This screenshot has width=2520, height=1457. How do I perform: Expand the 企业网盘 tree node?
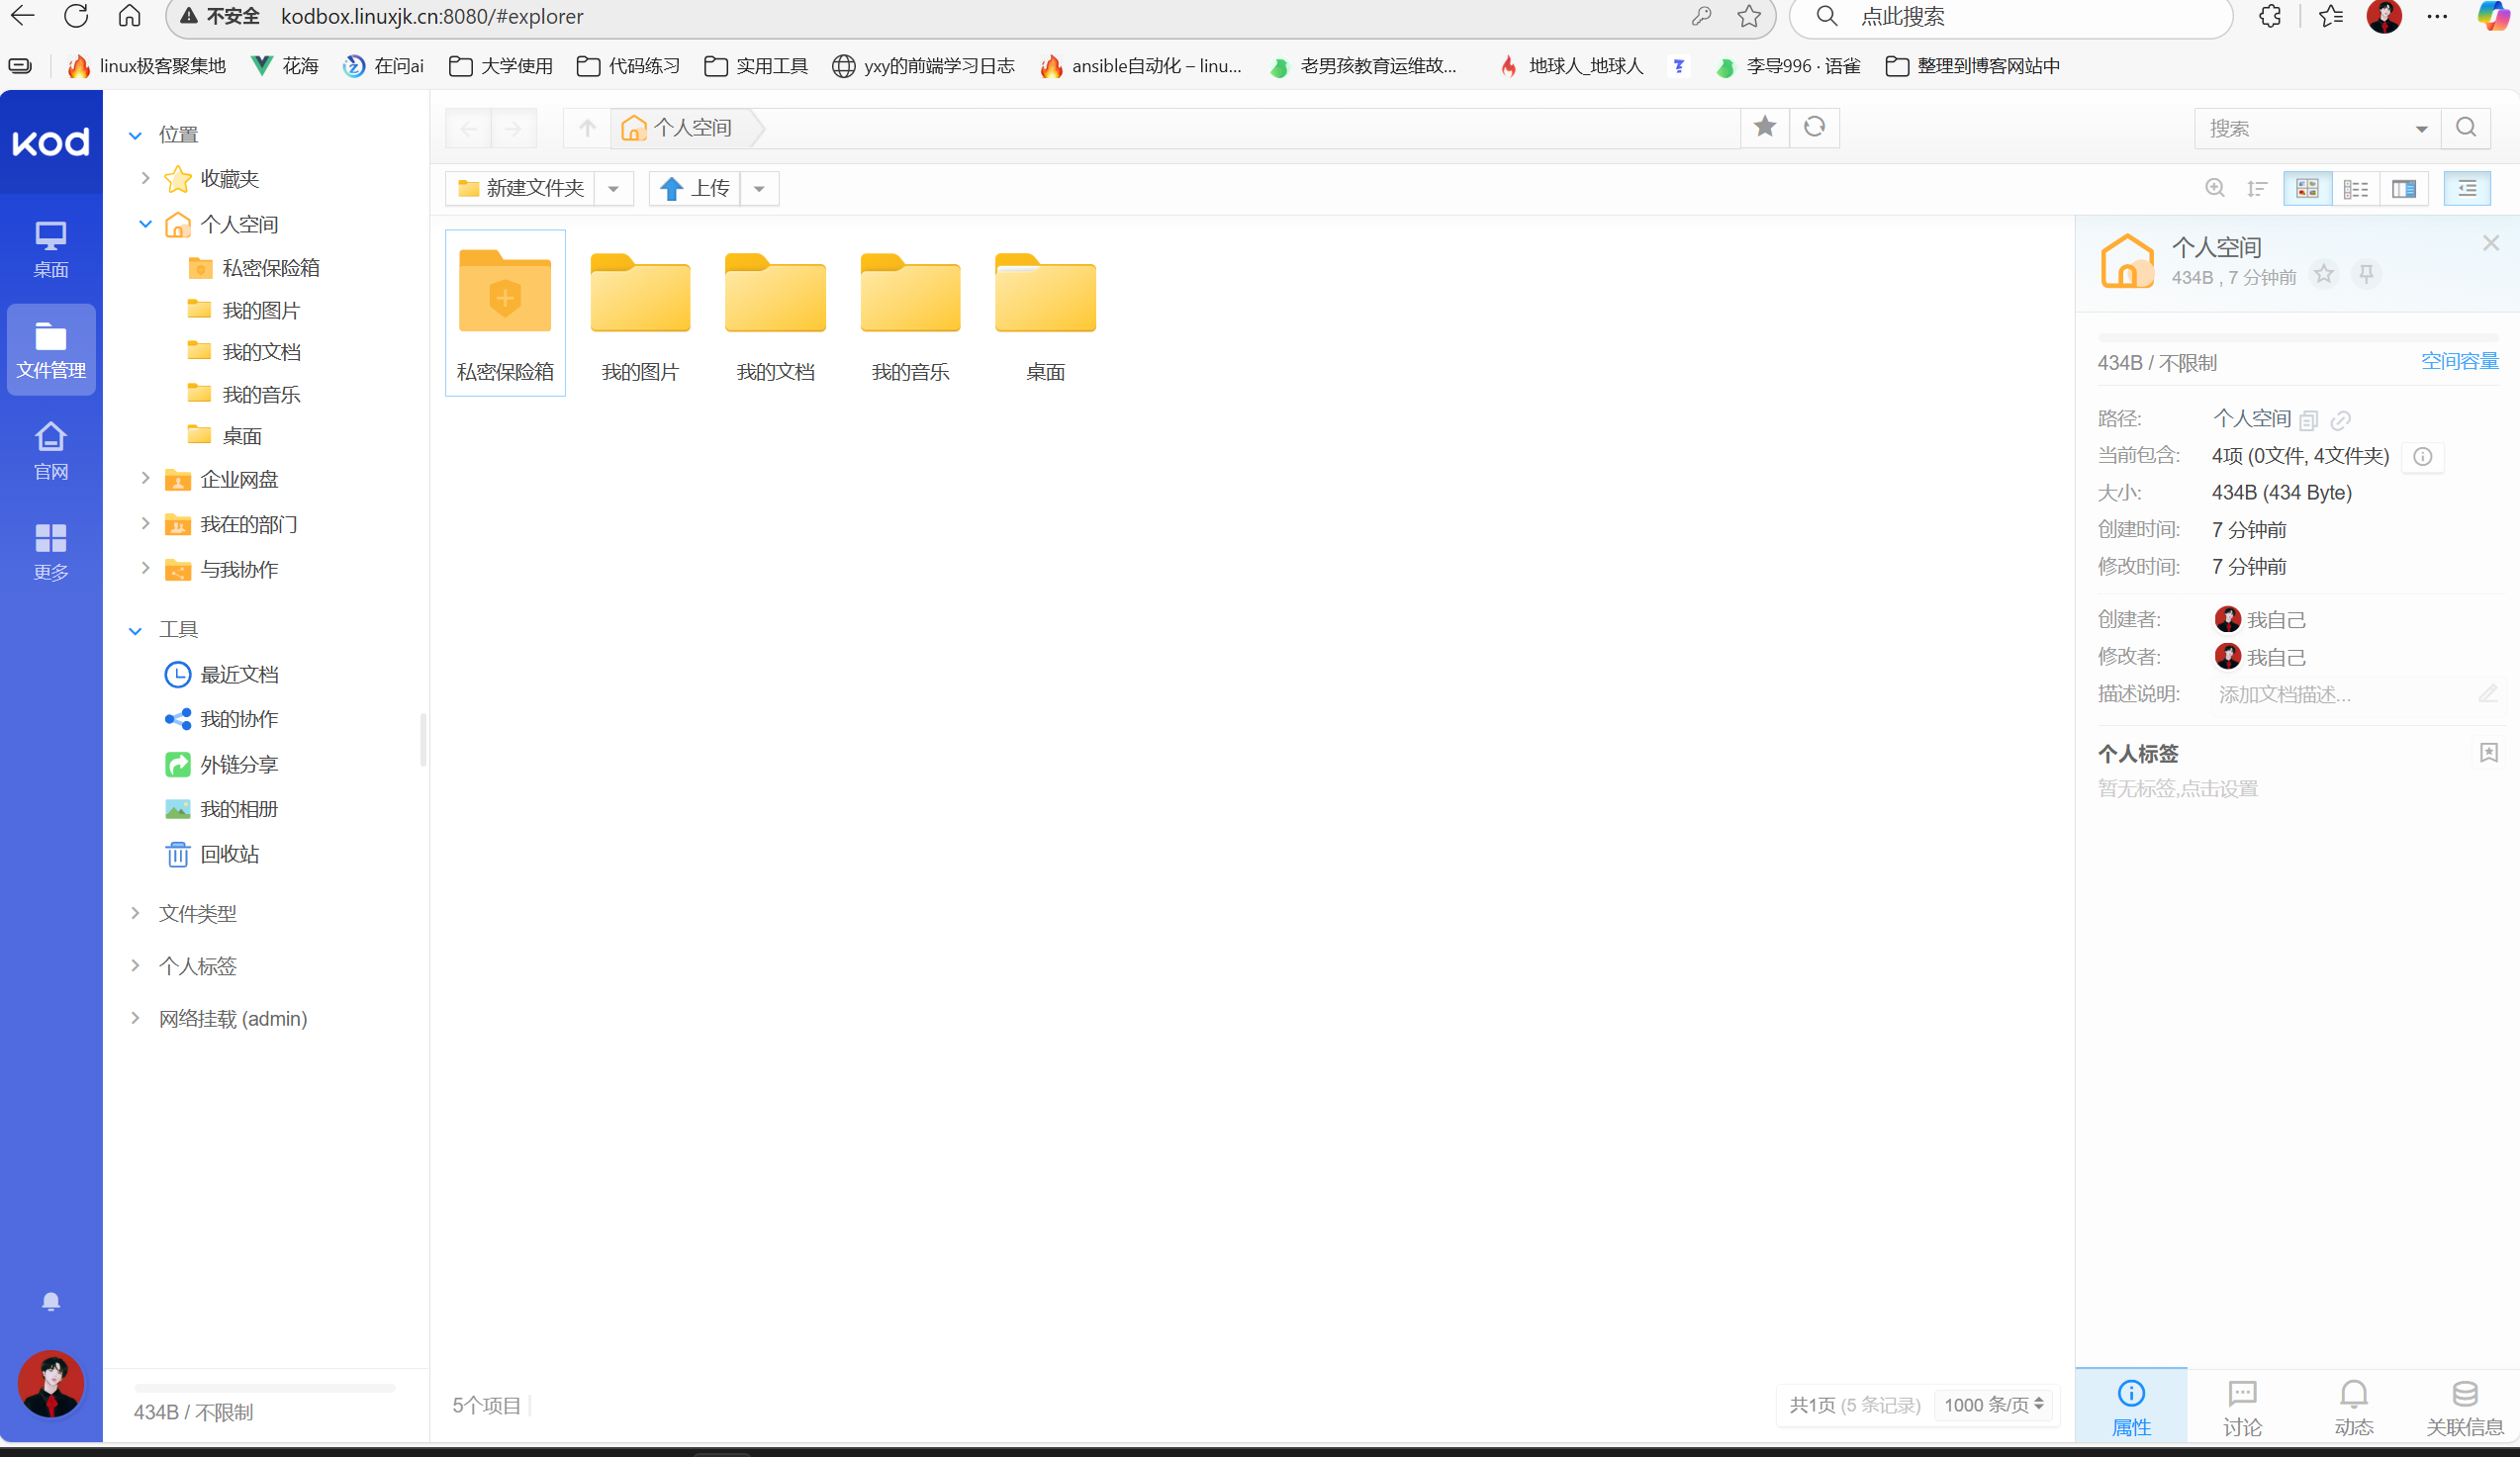(x=145, y=479)
